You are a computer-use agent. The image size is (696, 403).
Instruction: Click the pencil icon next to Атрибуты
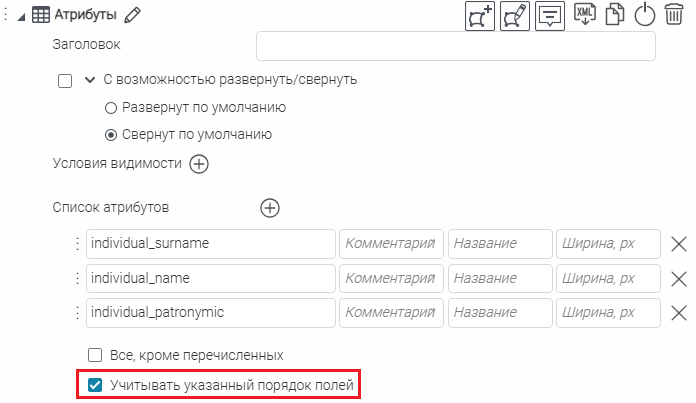click(133, 15)
